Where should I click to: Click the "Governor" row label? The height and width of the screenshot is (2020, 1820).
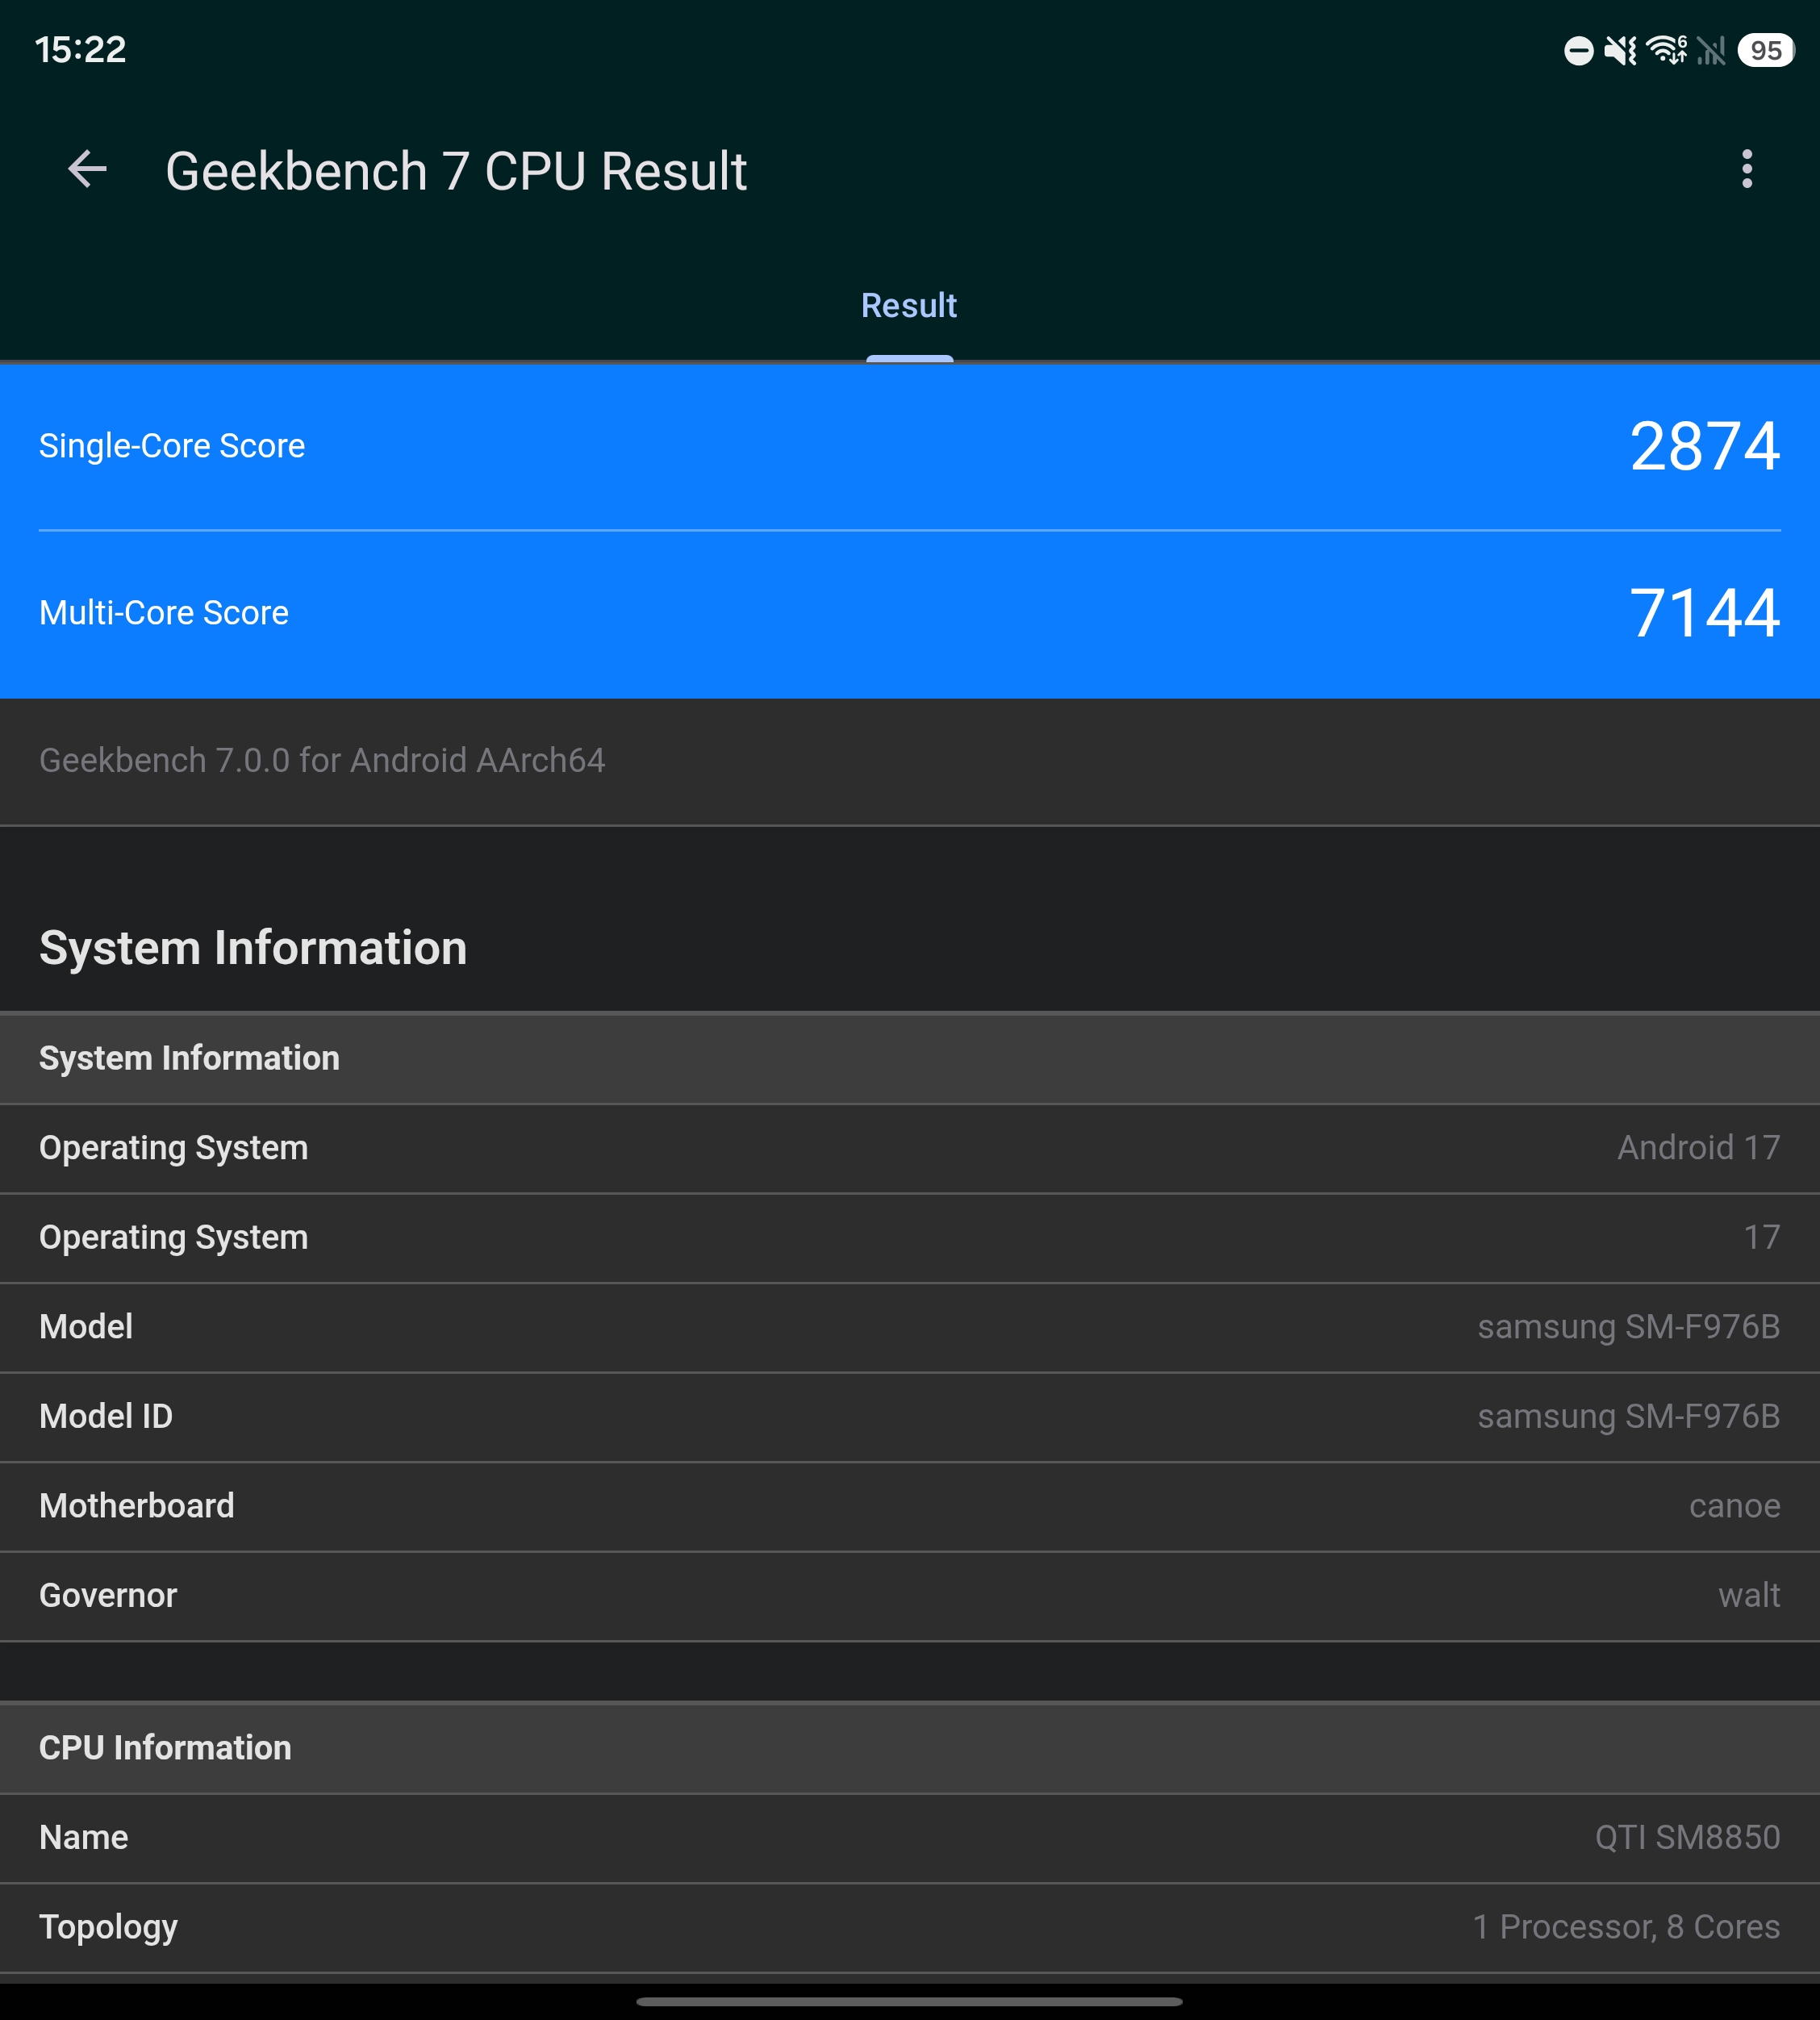108,1596
